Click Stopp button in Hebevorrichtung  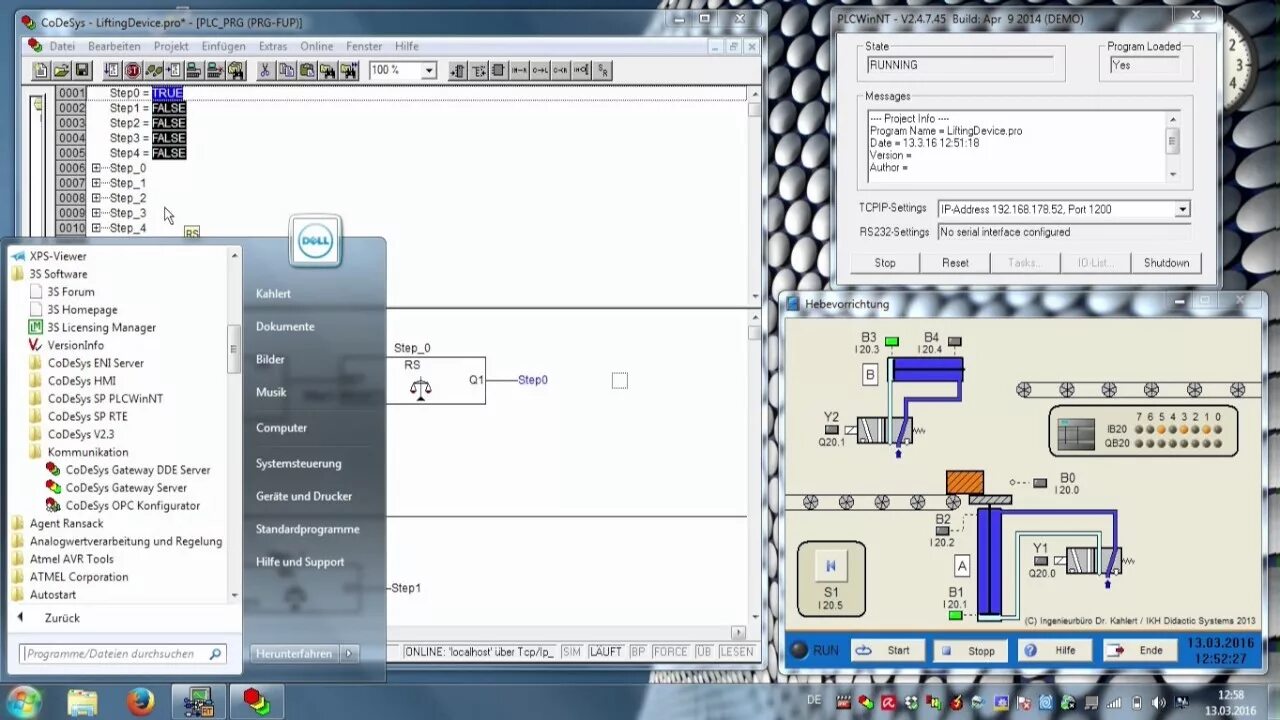click(970, 650)
